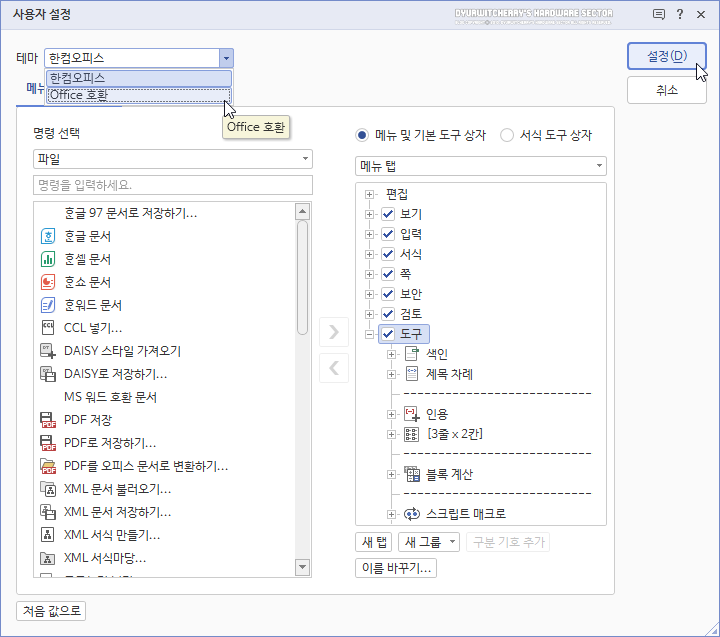Image resolution: width=720 pixels, height=637 pixels.
Task: Collapse the 도구 tree node
Action: [x=369, y=334]
